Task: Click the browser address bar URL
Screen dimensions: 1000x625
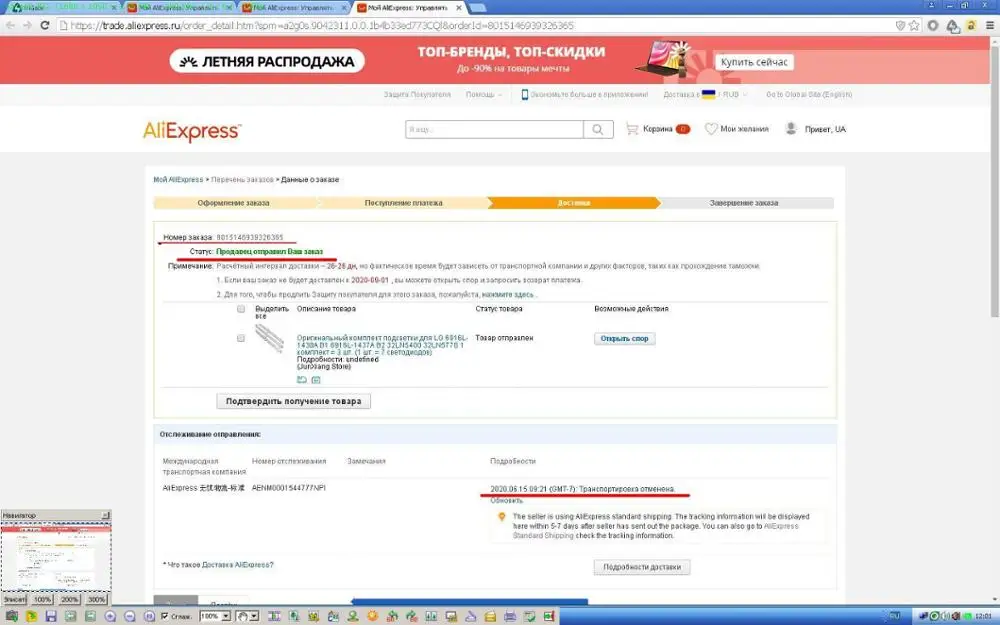Action: 321,26
